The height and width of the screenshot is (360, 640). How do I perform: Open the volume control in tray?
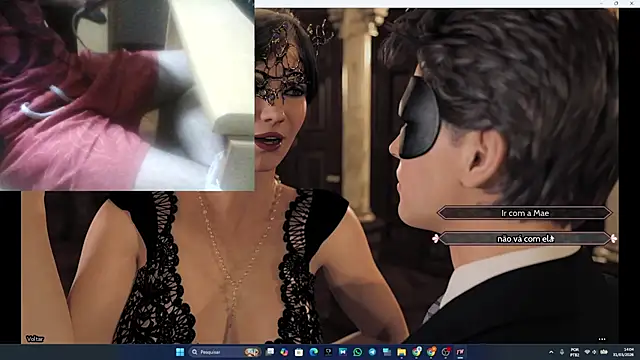(595, 352)
